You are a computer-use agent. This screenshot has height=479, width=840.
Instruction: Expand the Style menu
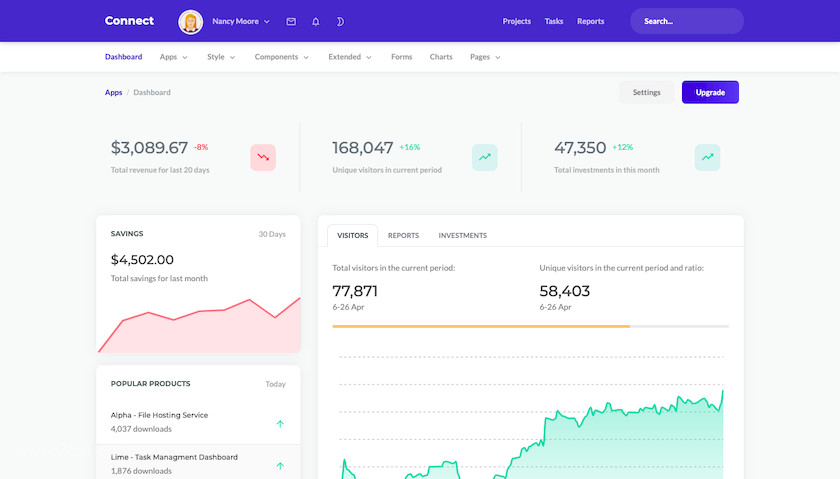pos(221,57)
